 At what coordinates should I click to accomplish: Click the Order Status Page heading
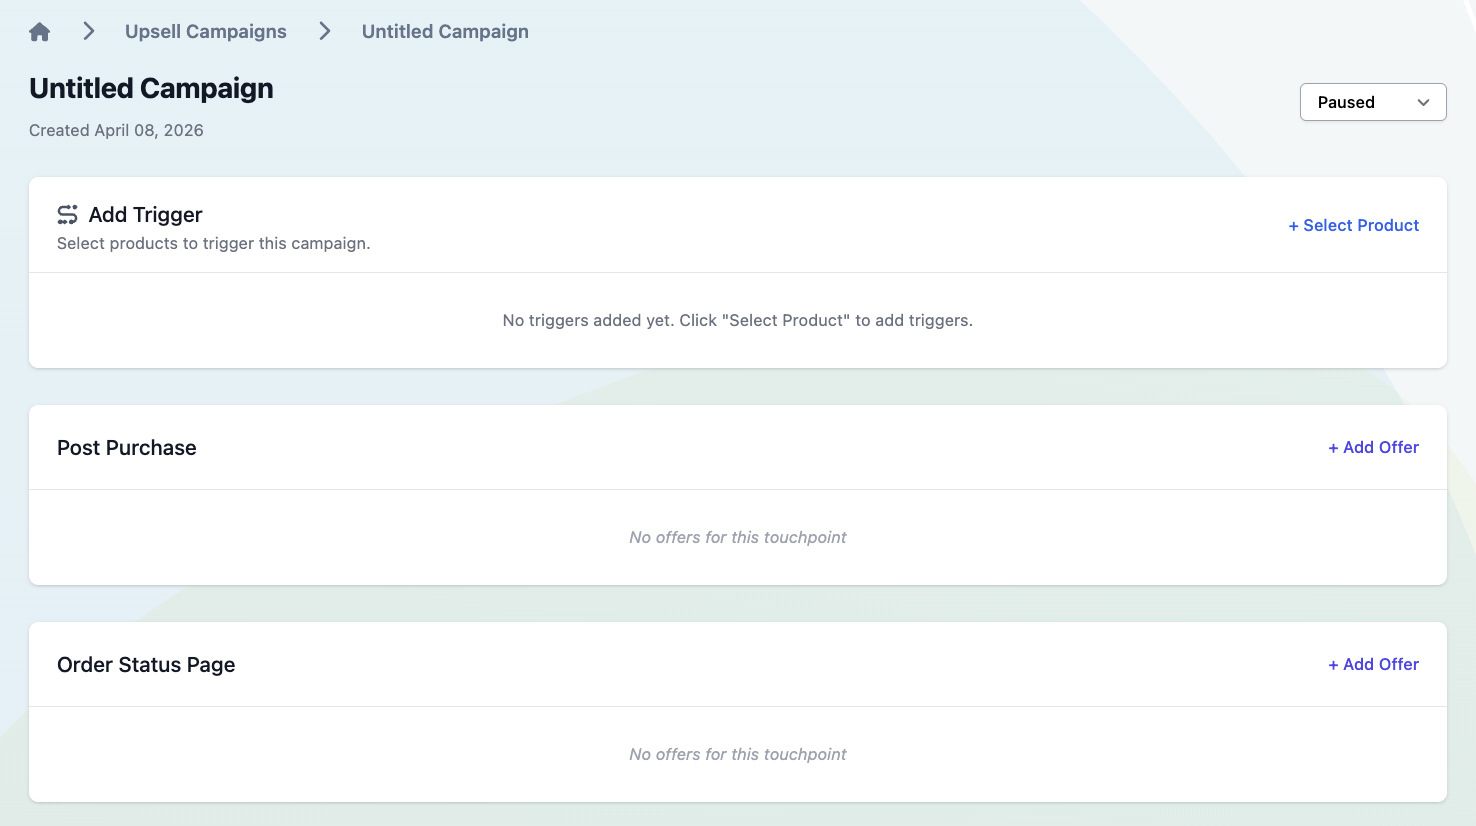click(146, 665)
